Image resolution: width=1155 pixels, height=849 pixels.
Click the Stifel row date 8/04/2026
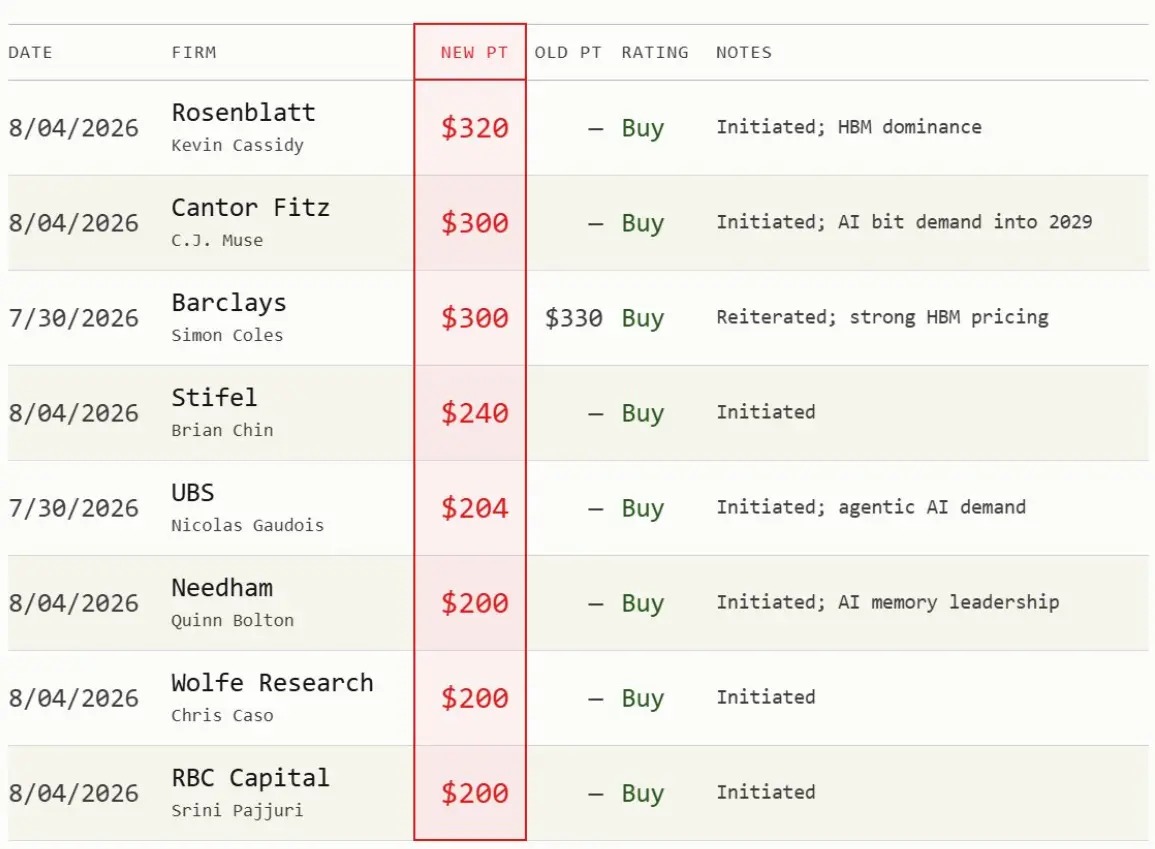[x=73, y=413]
